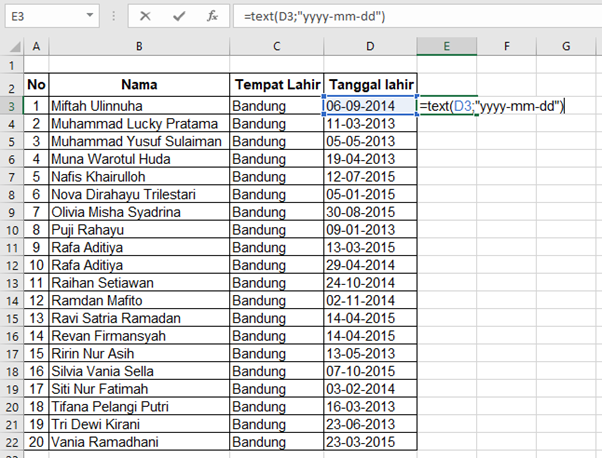Select date cell "19-04-2013"
Viewport: 602px width, 458px height.
coord(370,159)
